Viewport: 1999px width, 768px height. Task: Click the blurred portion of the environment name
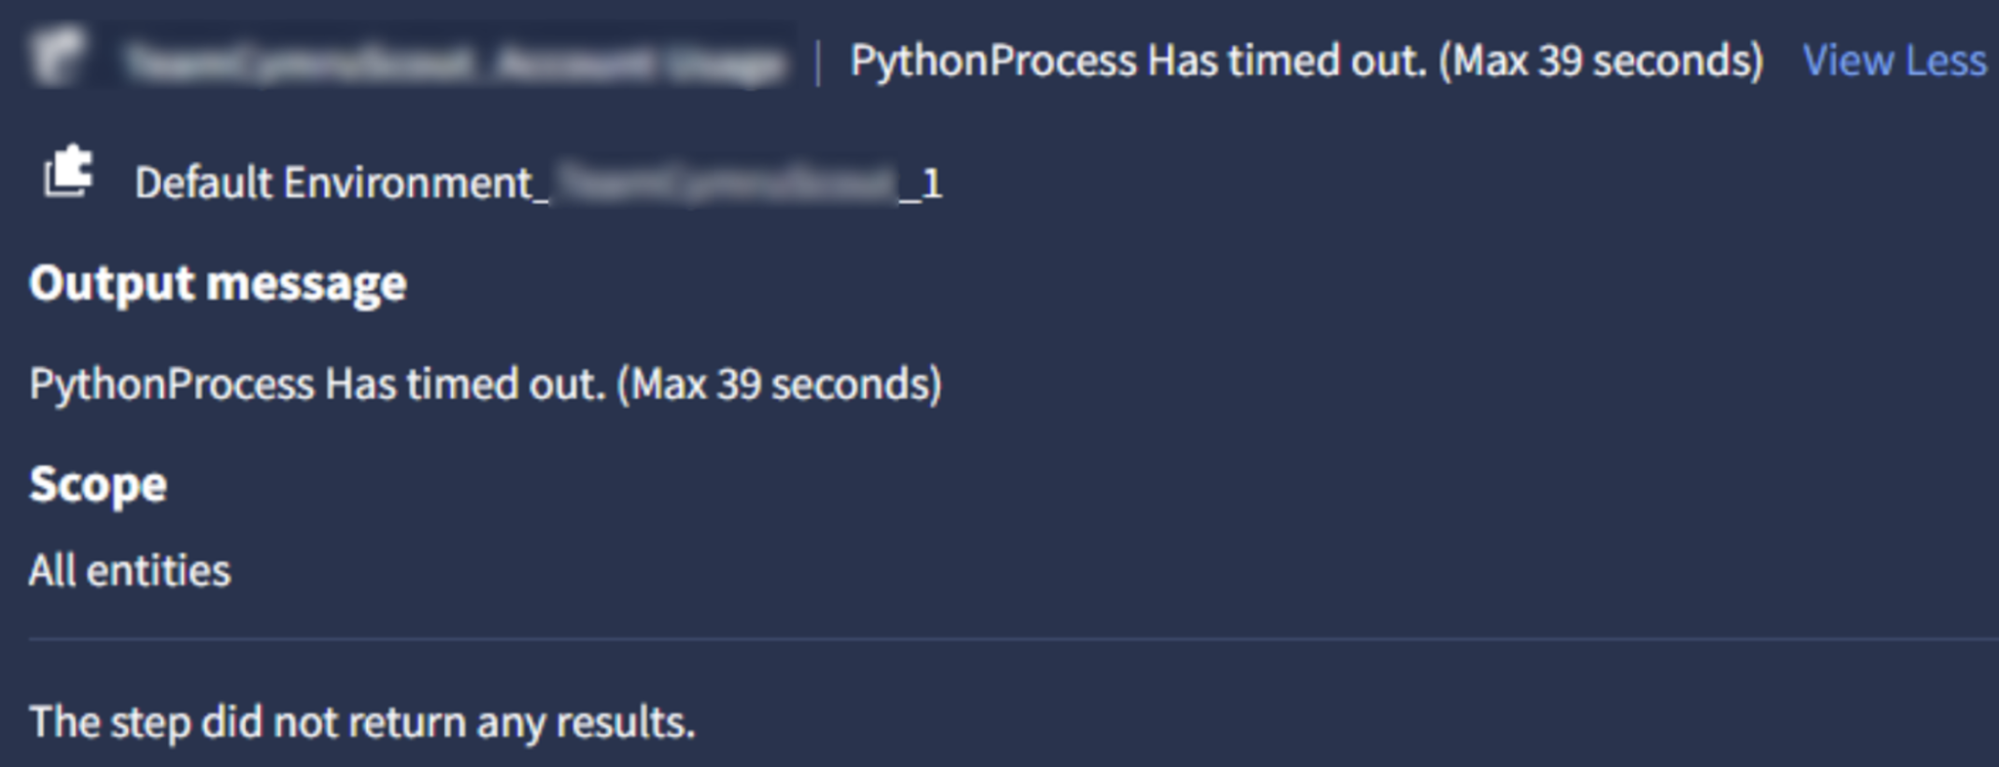pos(724,183)
